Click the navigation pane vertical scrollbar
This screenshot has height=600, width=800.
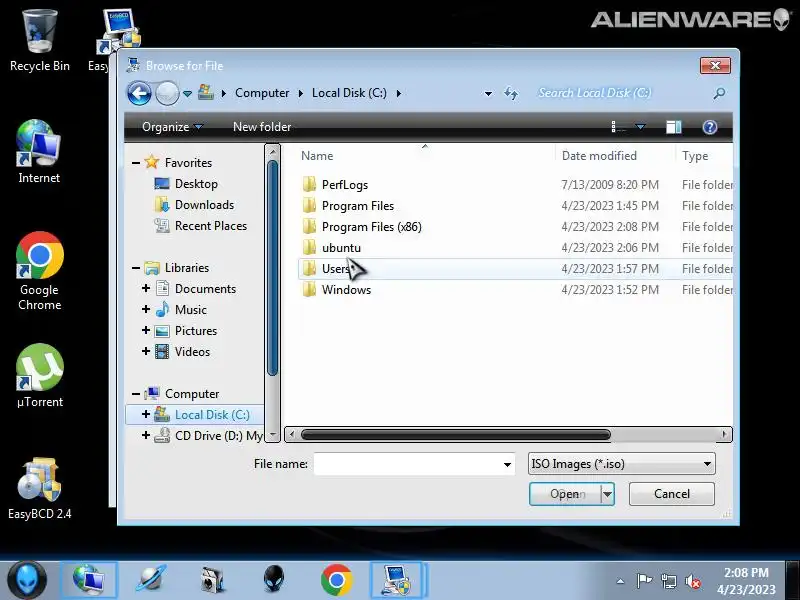[272, 268]
